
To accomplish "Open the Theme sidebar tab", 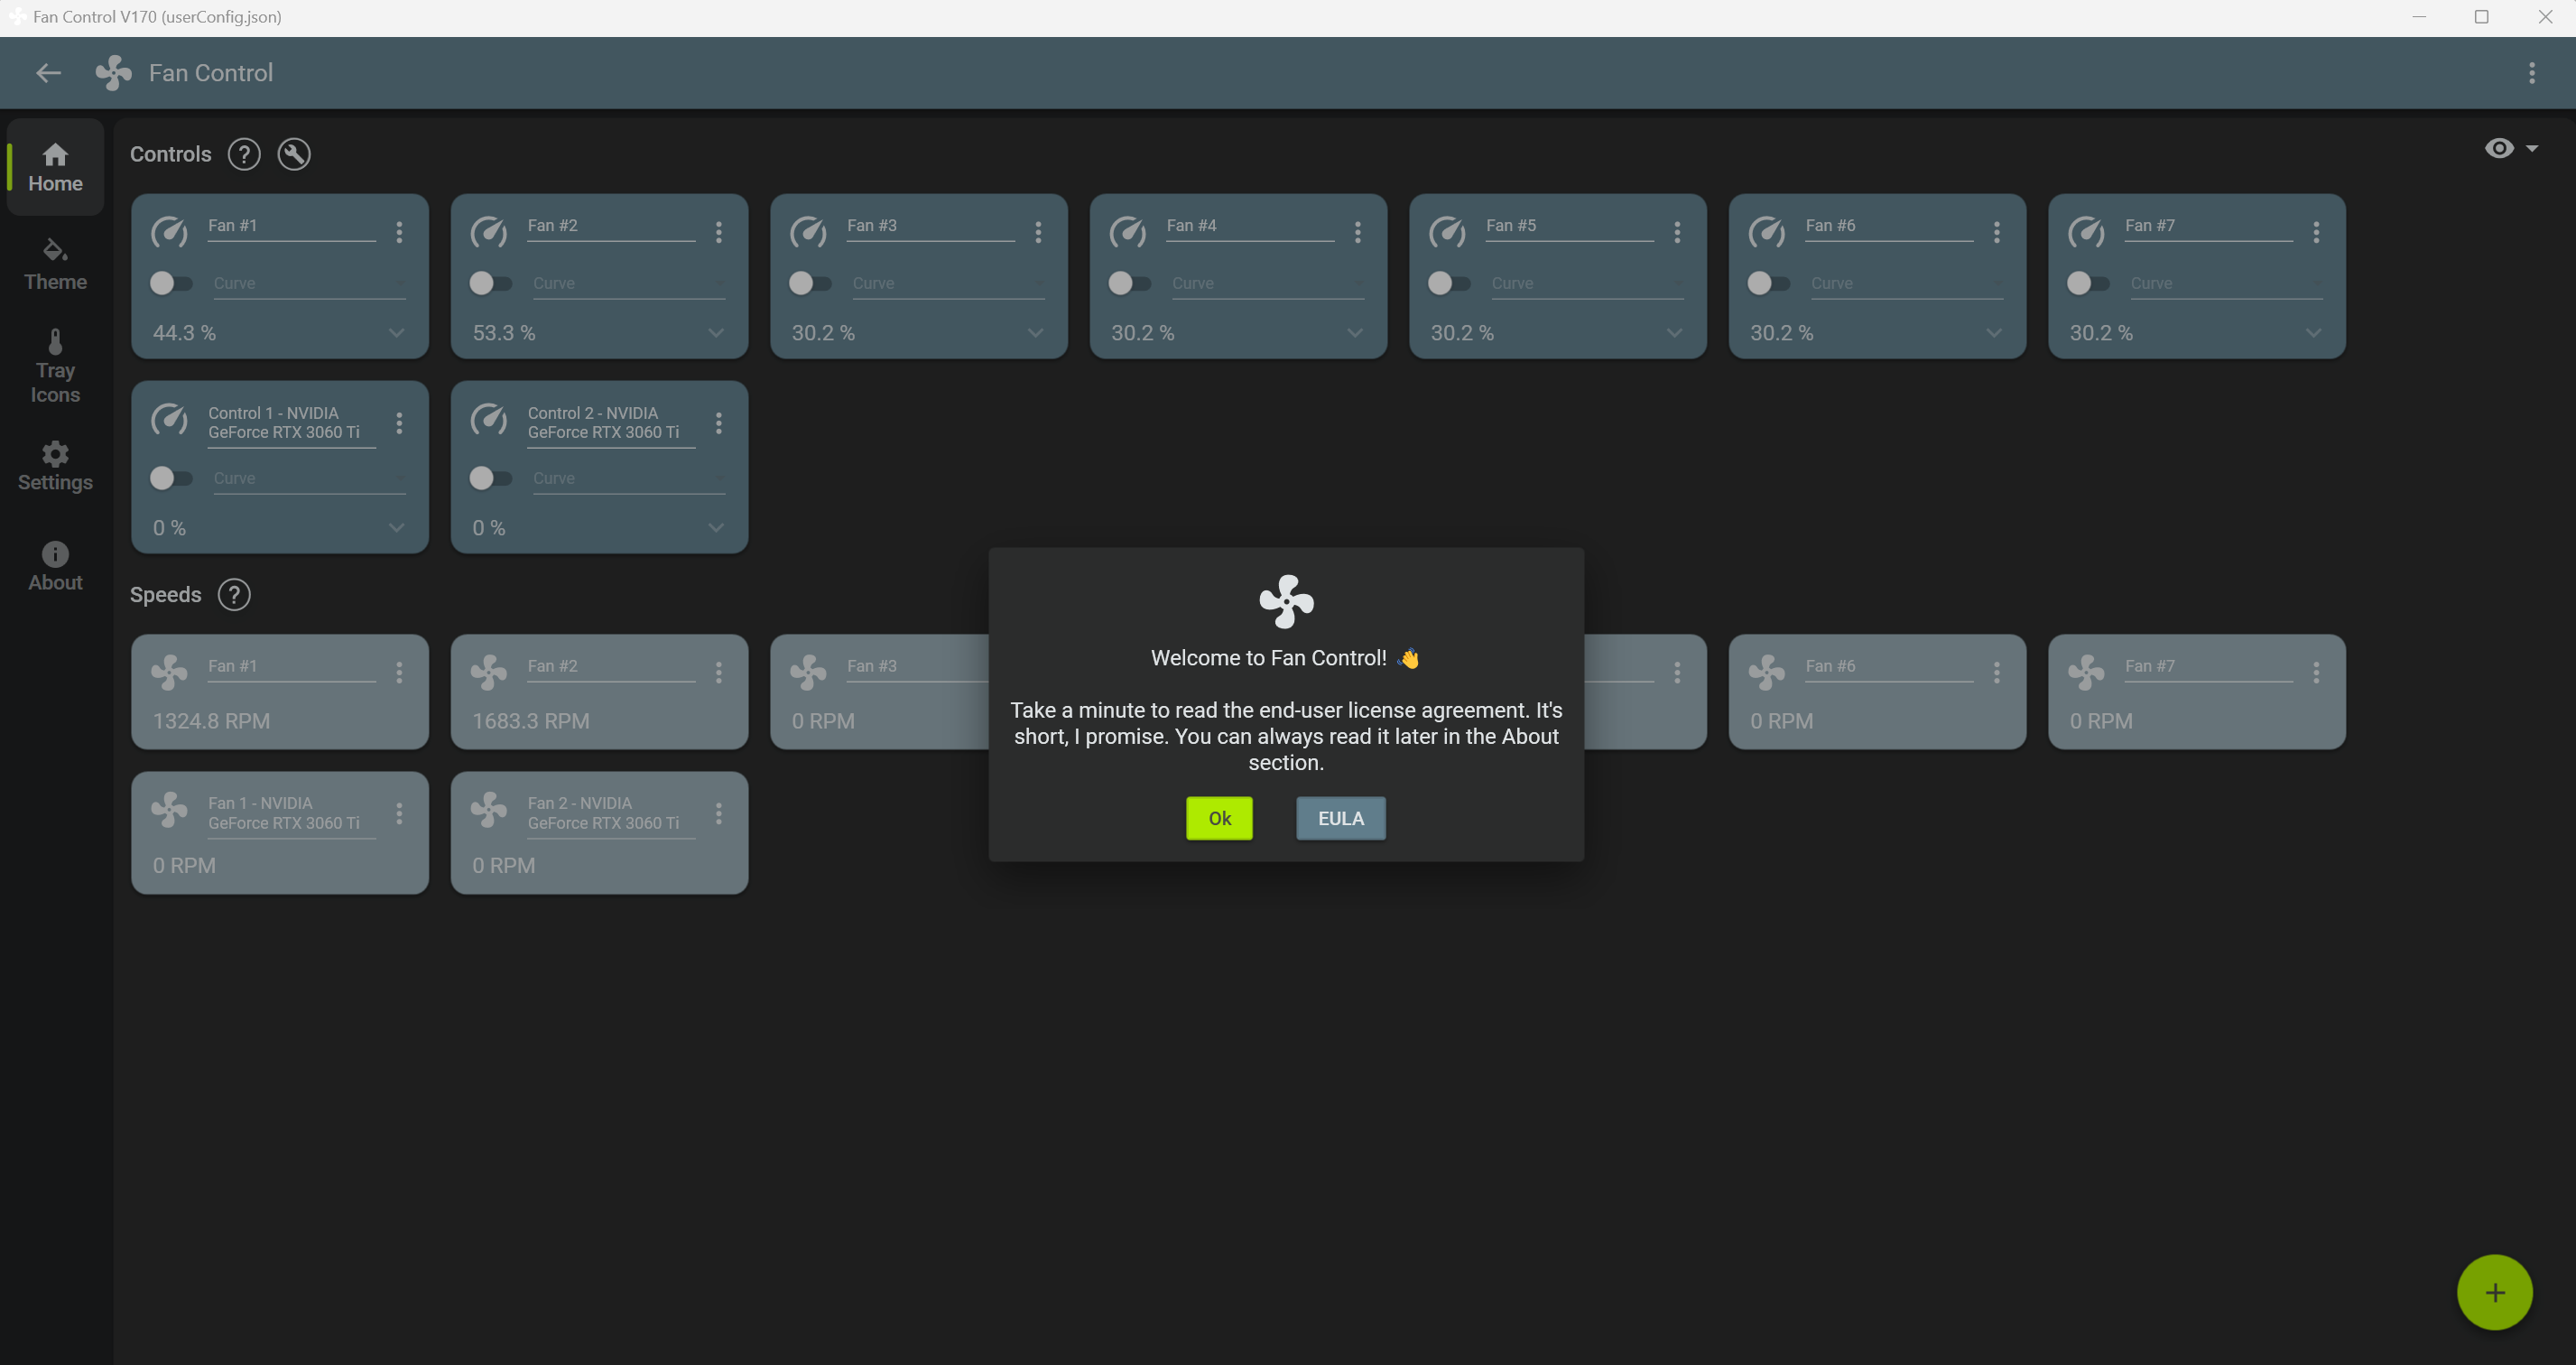I will 55,265.
